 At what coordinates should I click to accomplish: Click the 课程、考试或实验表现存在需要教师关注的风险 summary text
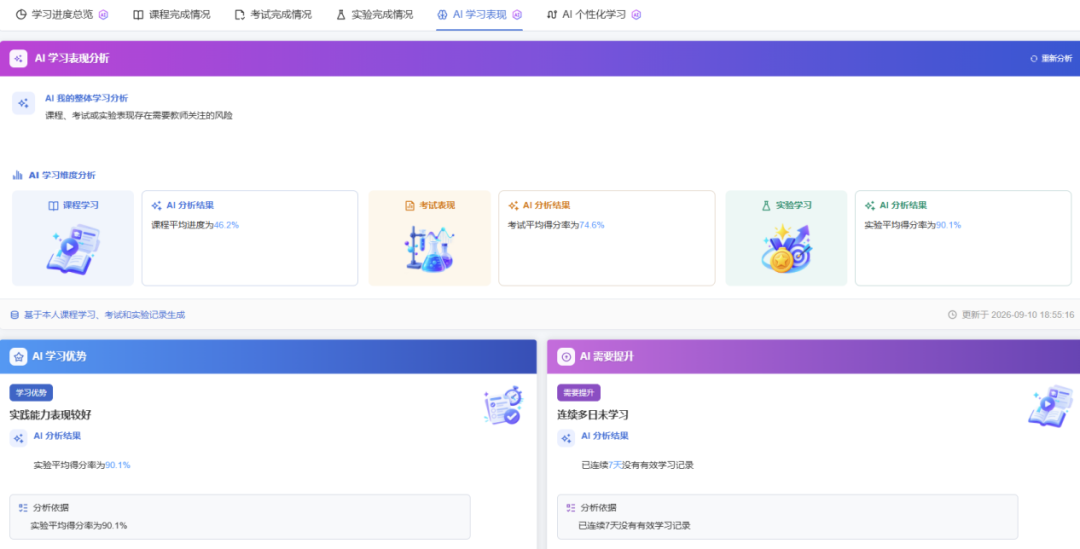coord(139,116)
